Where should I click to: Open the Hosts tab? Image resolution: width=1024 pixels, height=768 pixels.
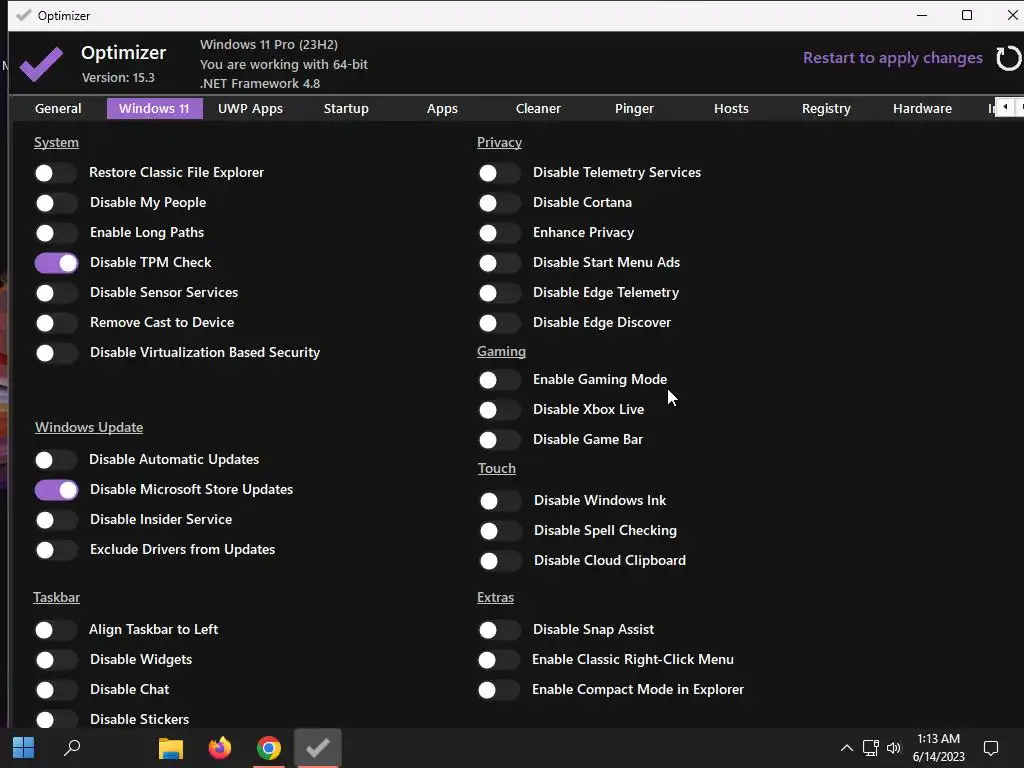tap(731, 108)
